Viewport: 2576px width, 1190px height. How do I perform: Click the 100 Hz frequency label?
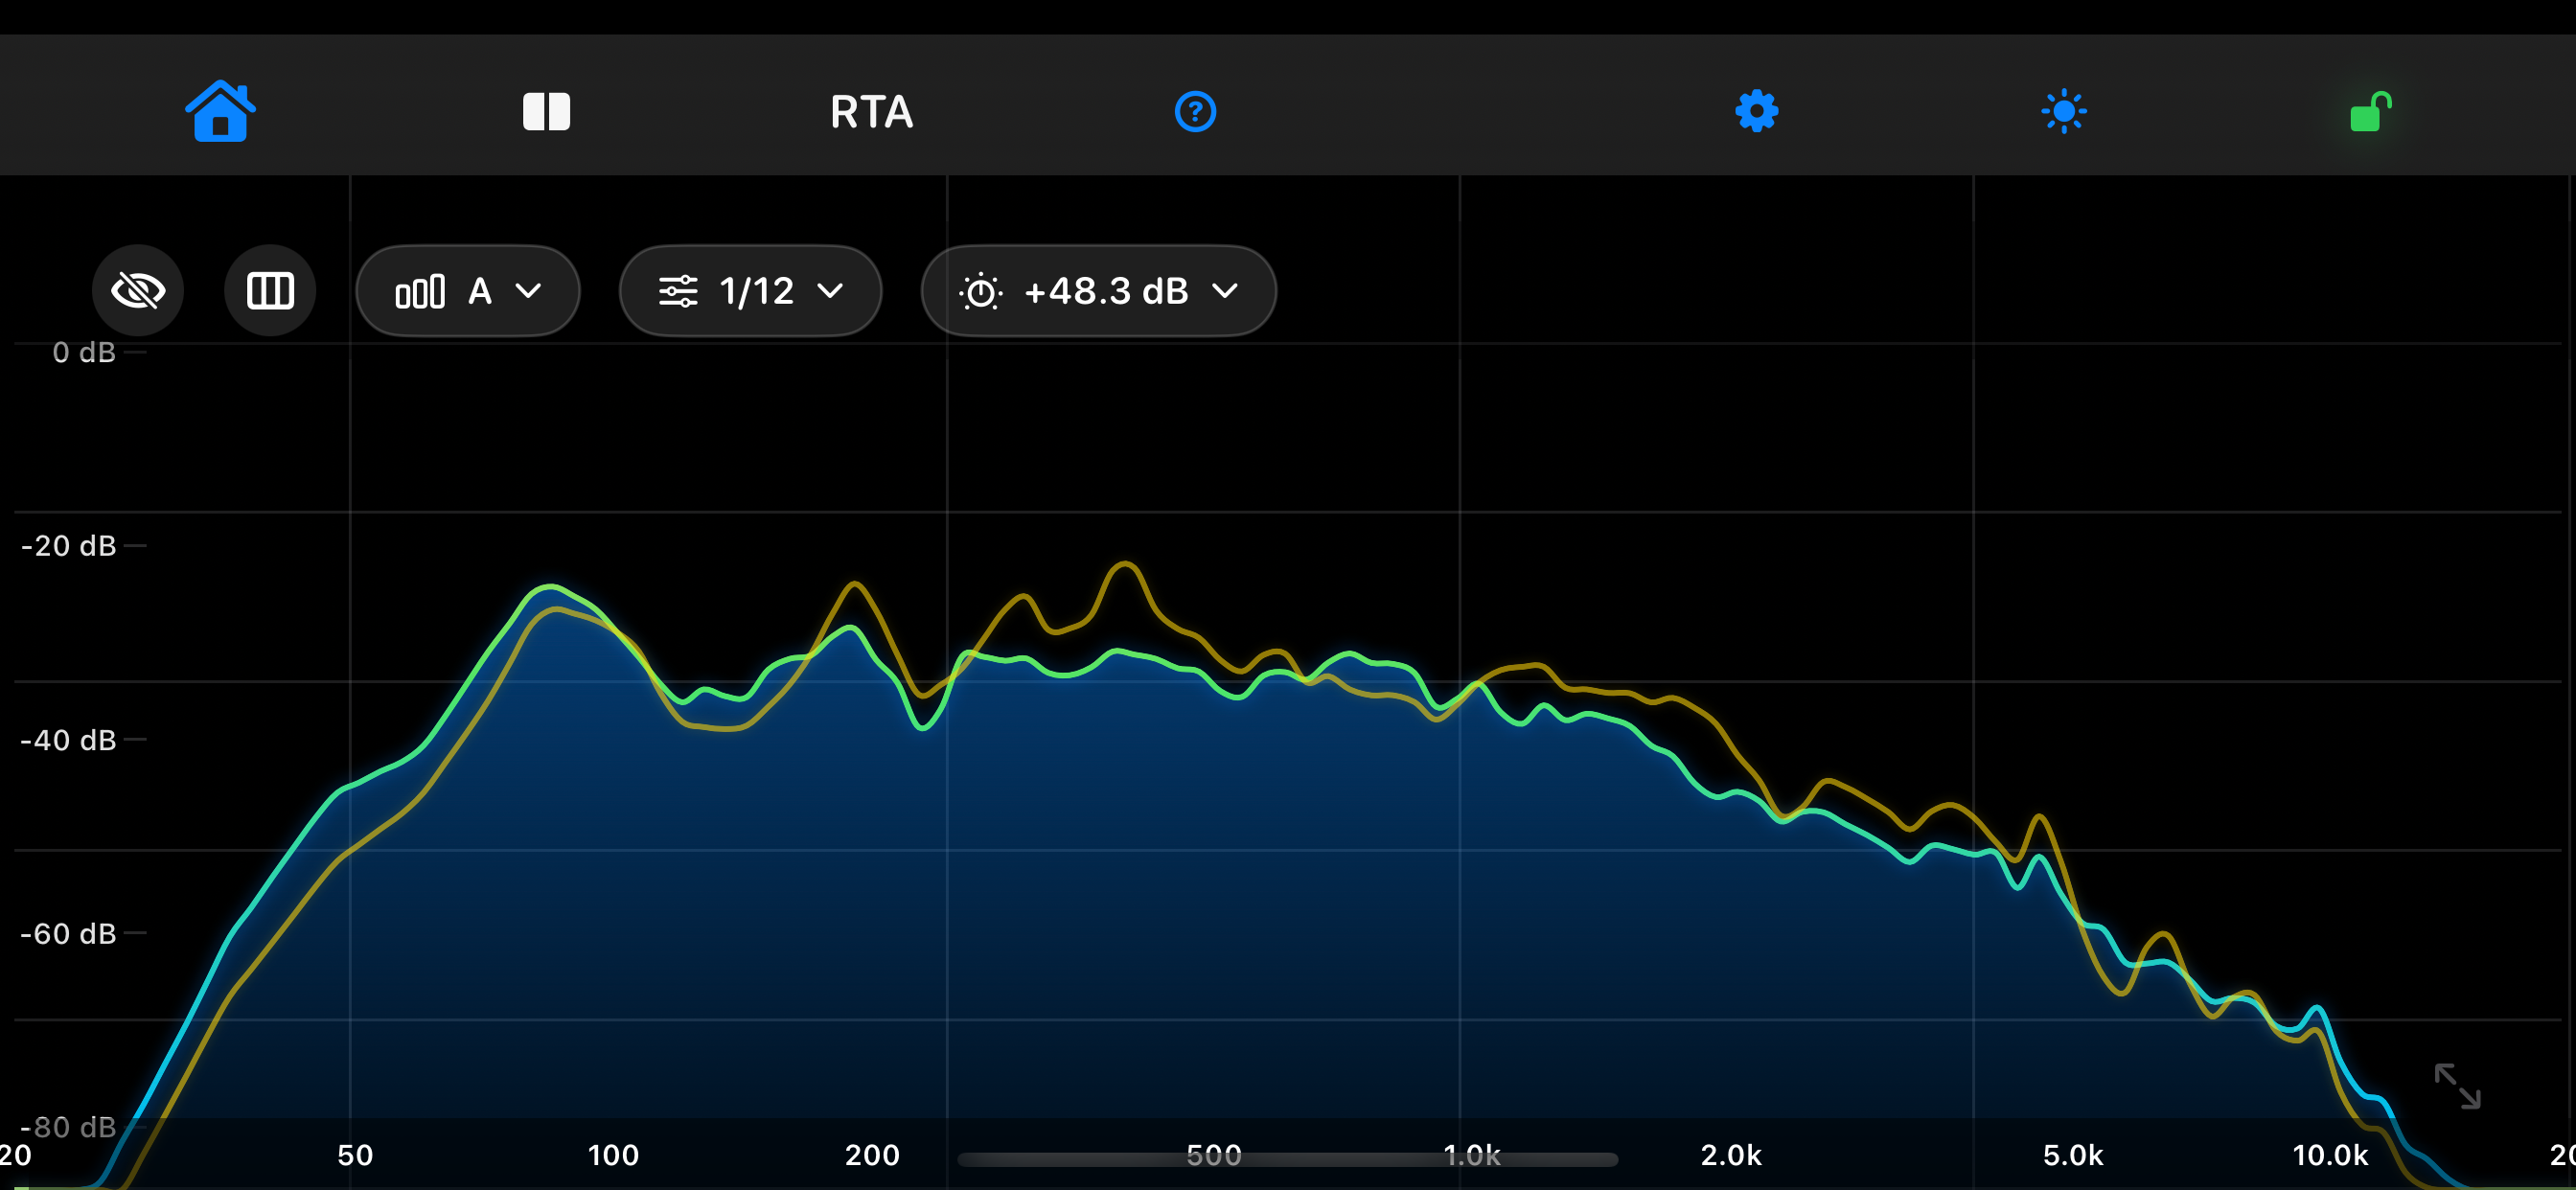tap(613, 1155)
